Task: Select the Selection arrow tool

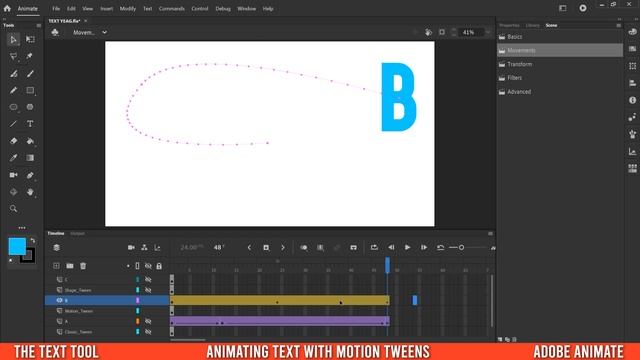Action: (13, 40)
